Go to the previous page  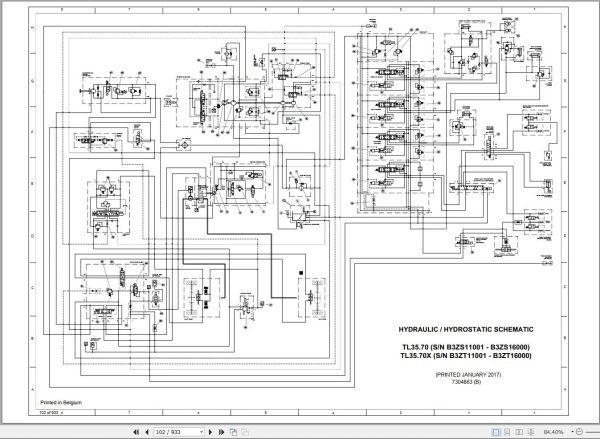pyautogui.click(x=147, y=432)
